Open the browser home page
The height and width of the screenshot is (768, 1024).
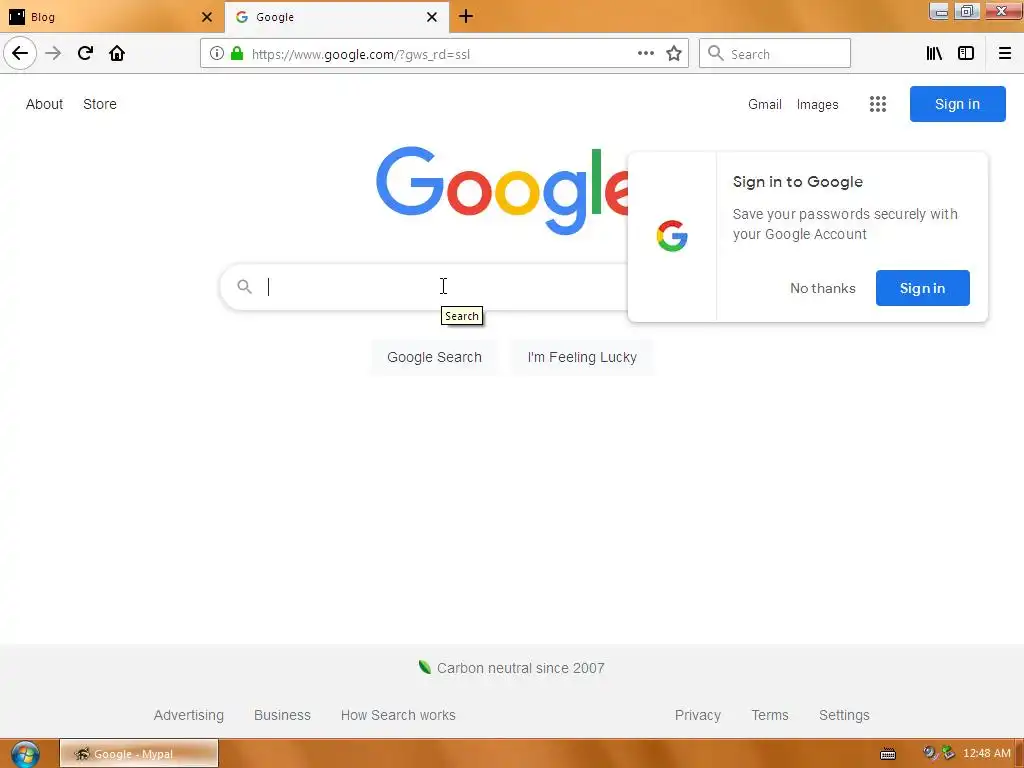tap(117, 53)
